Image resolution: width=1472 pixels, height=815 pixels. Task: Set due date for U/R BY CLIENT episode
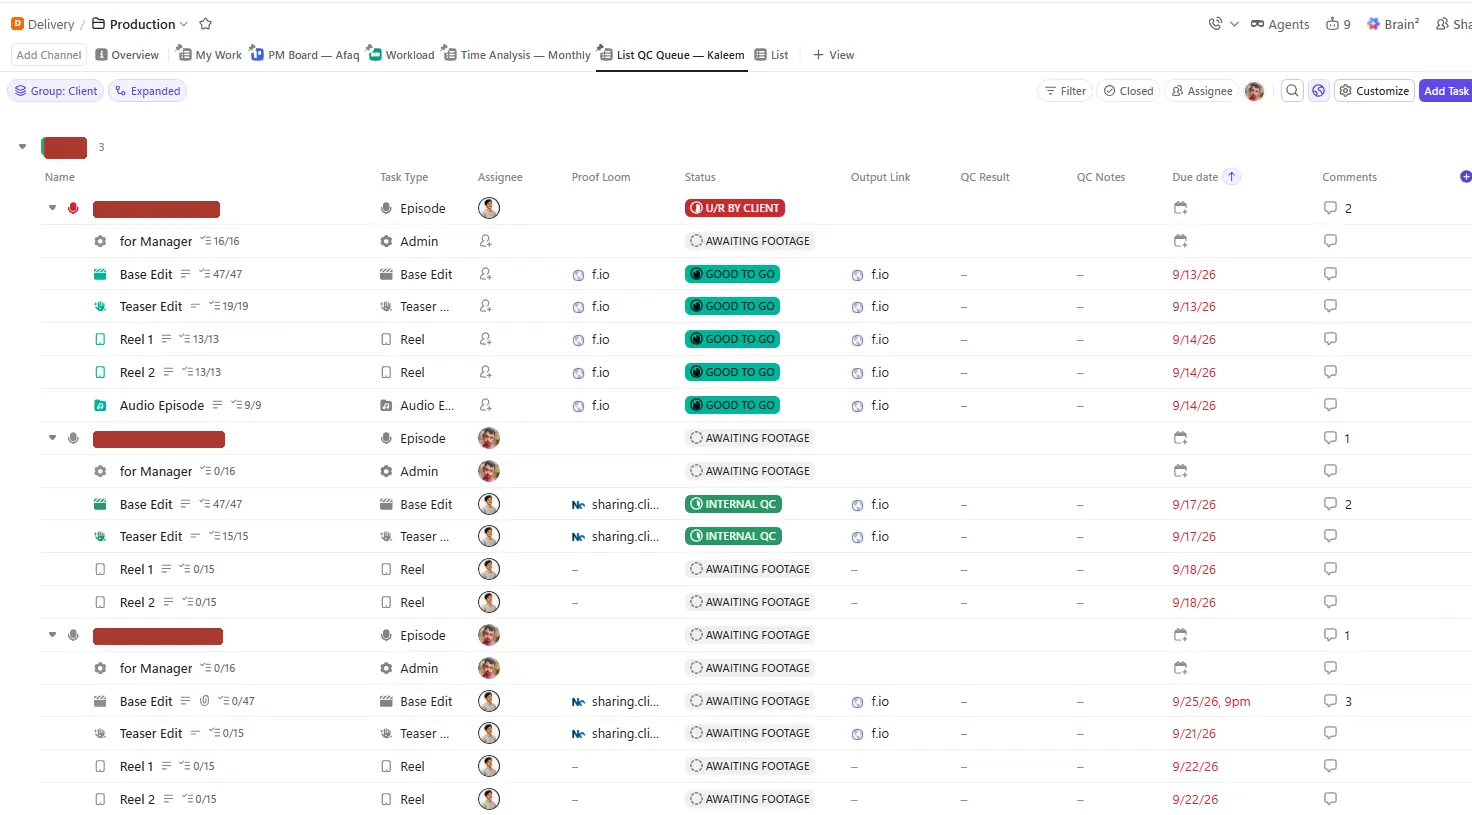tap(1180, 208)
